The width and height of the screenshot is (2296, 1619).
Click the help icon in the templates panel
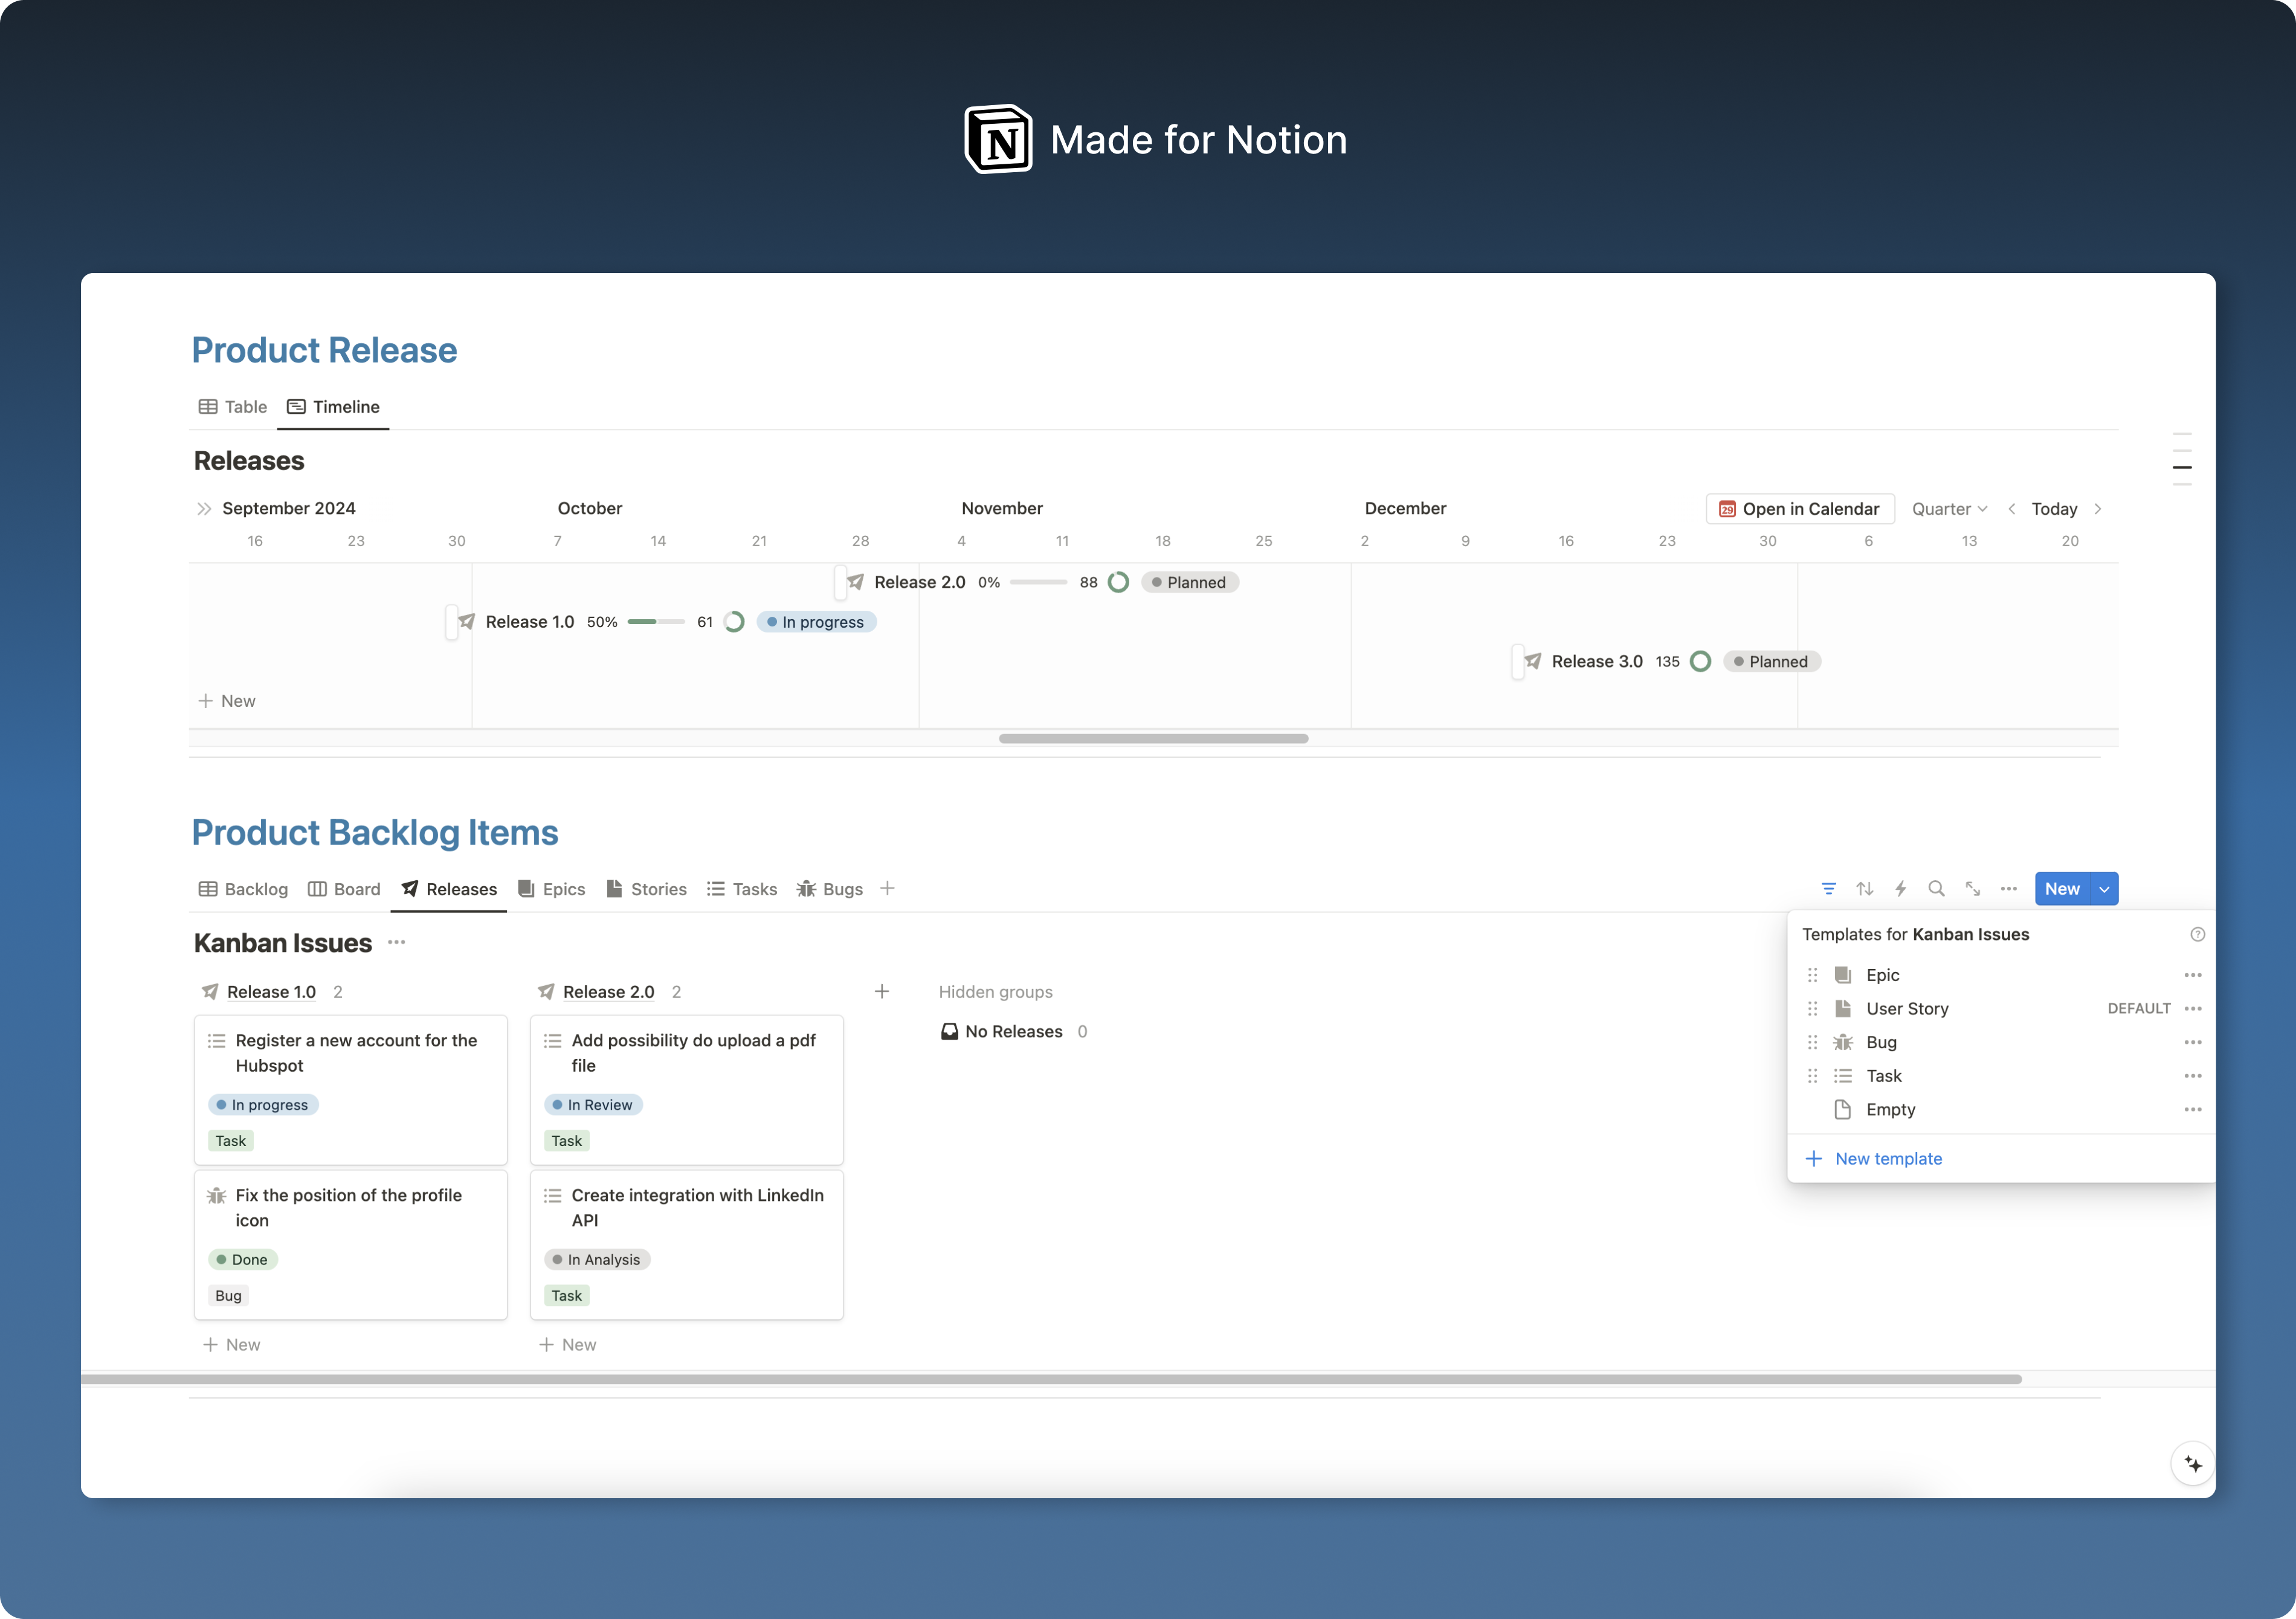[2197, 934]
